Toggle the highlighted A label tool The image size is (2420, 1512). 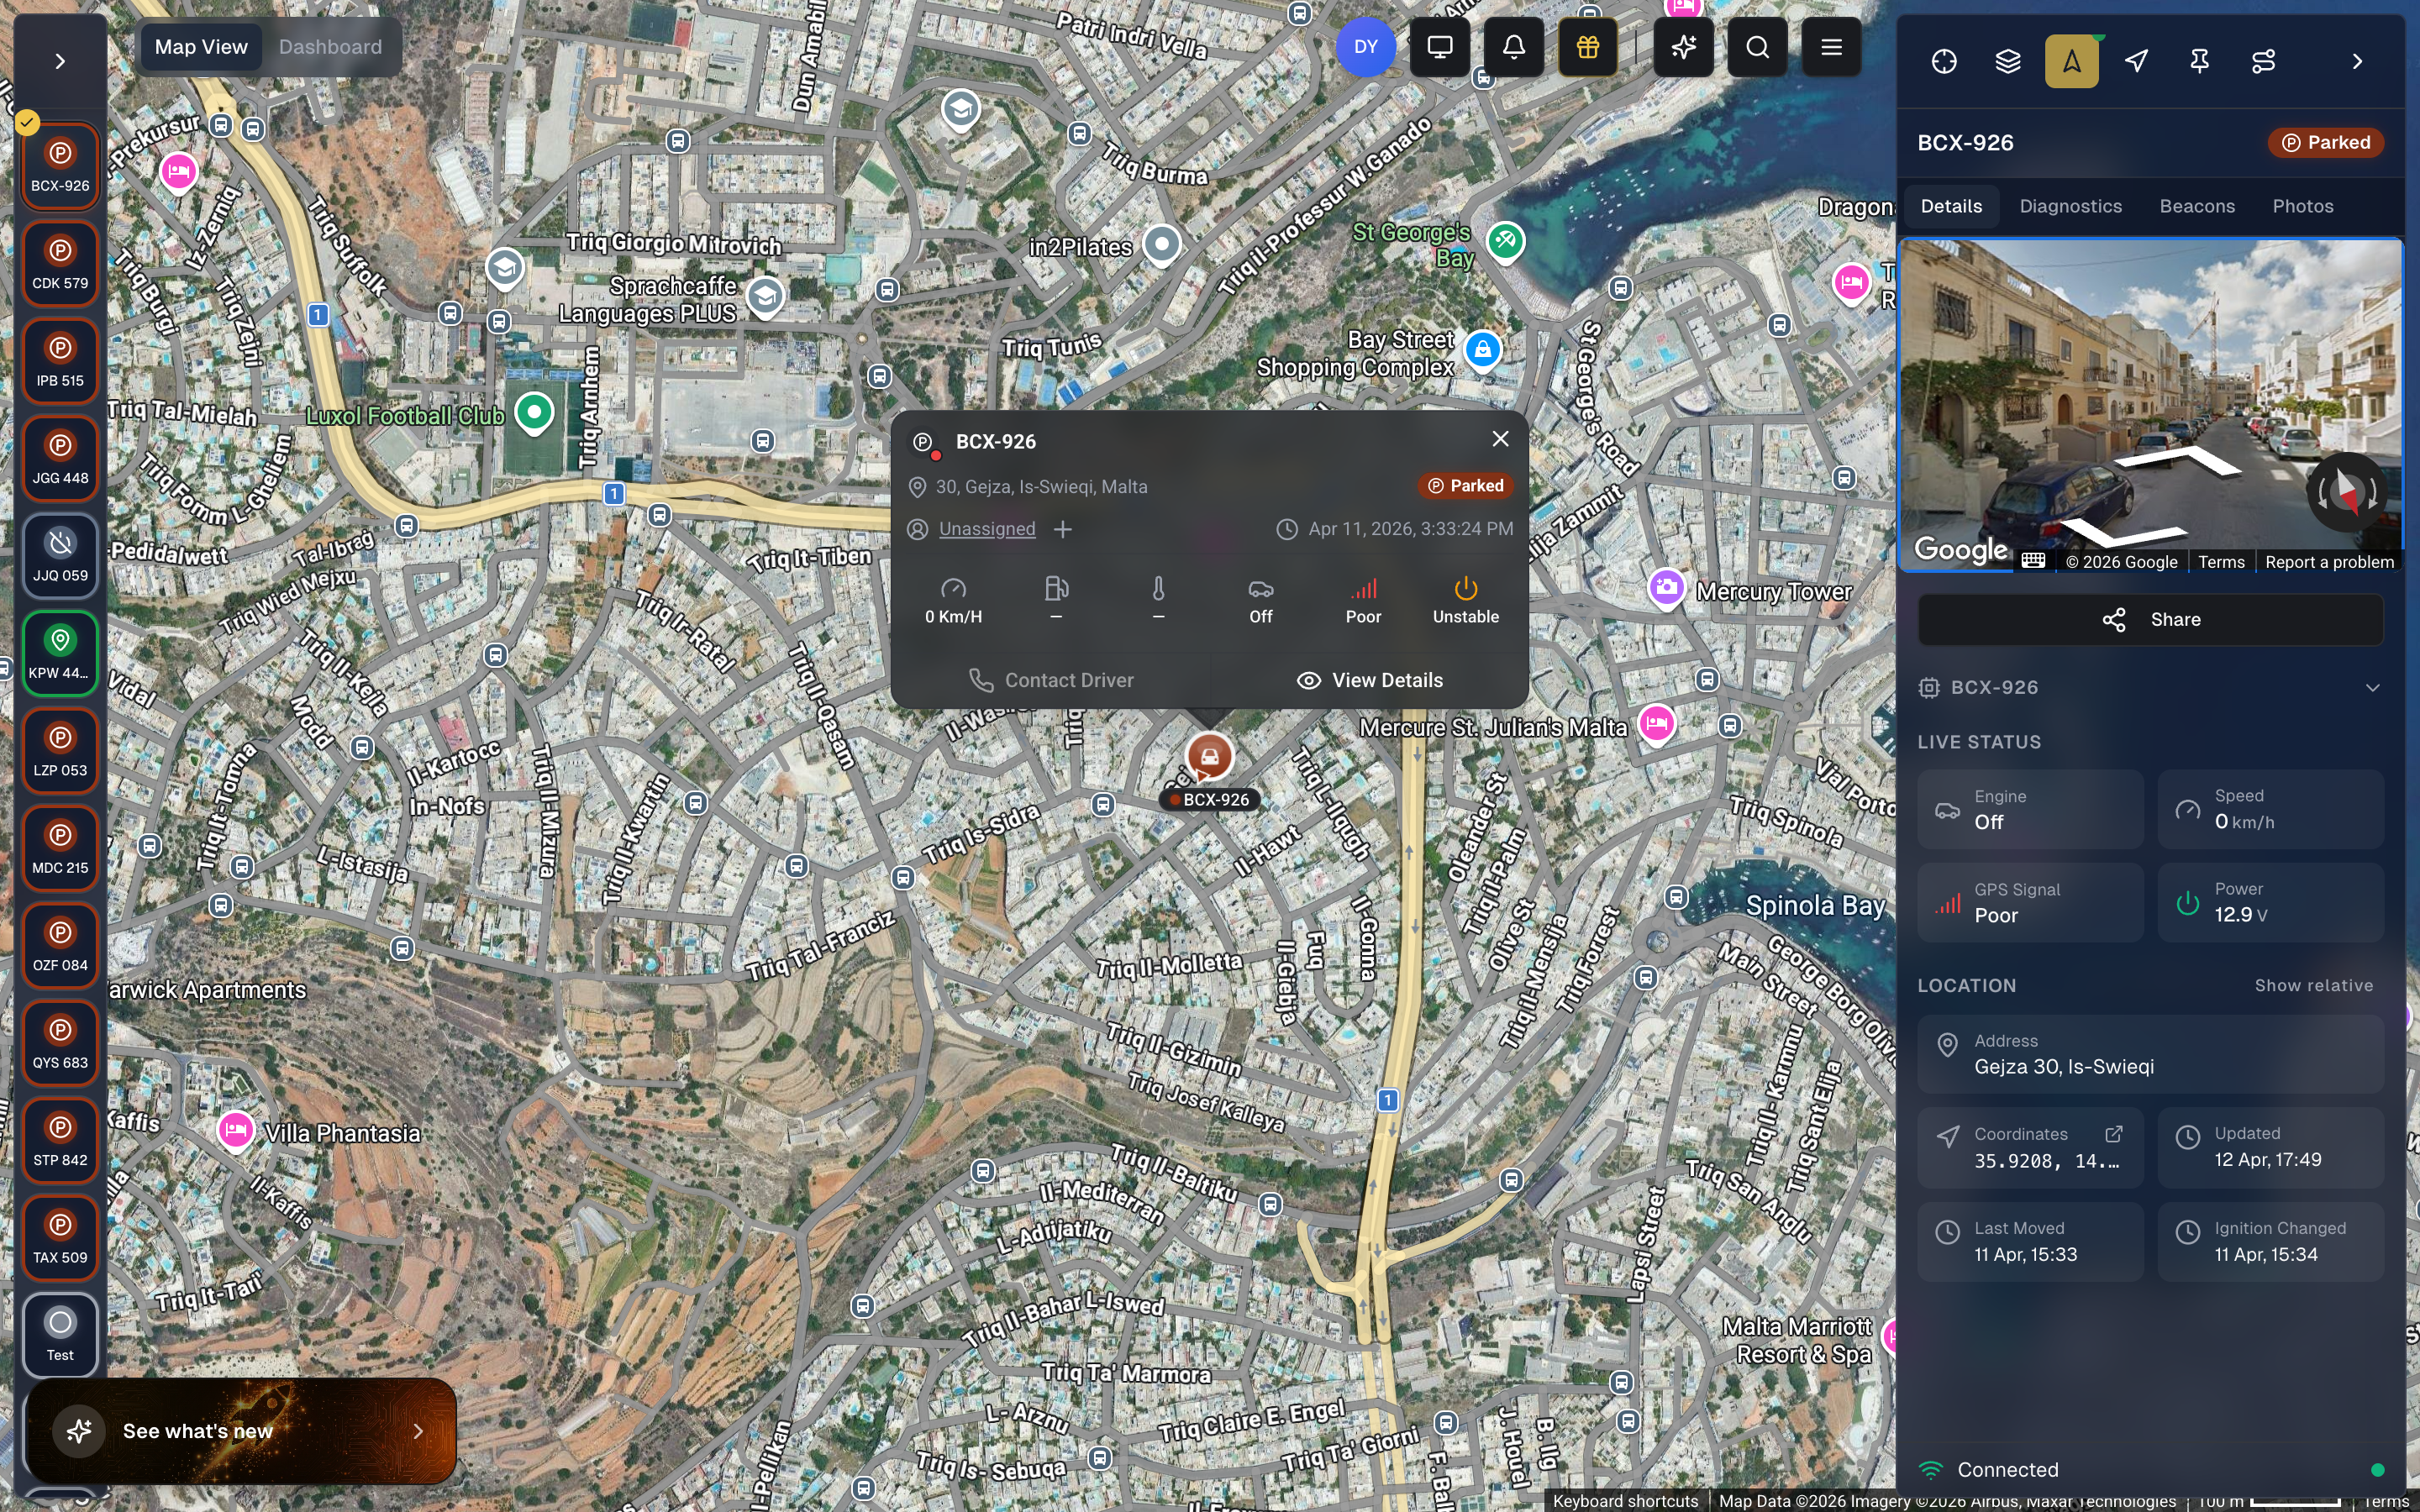[x=2072, y=62]
